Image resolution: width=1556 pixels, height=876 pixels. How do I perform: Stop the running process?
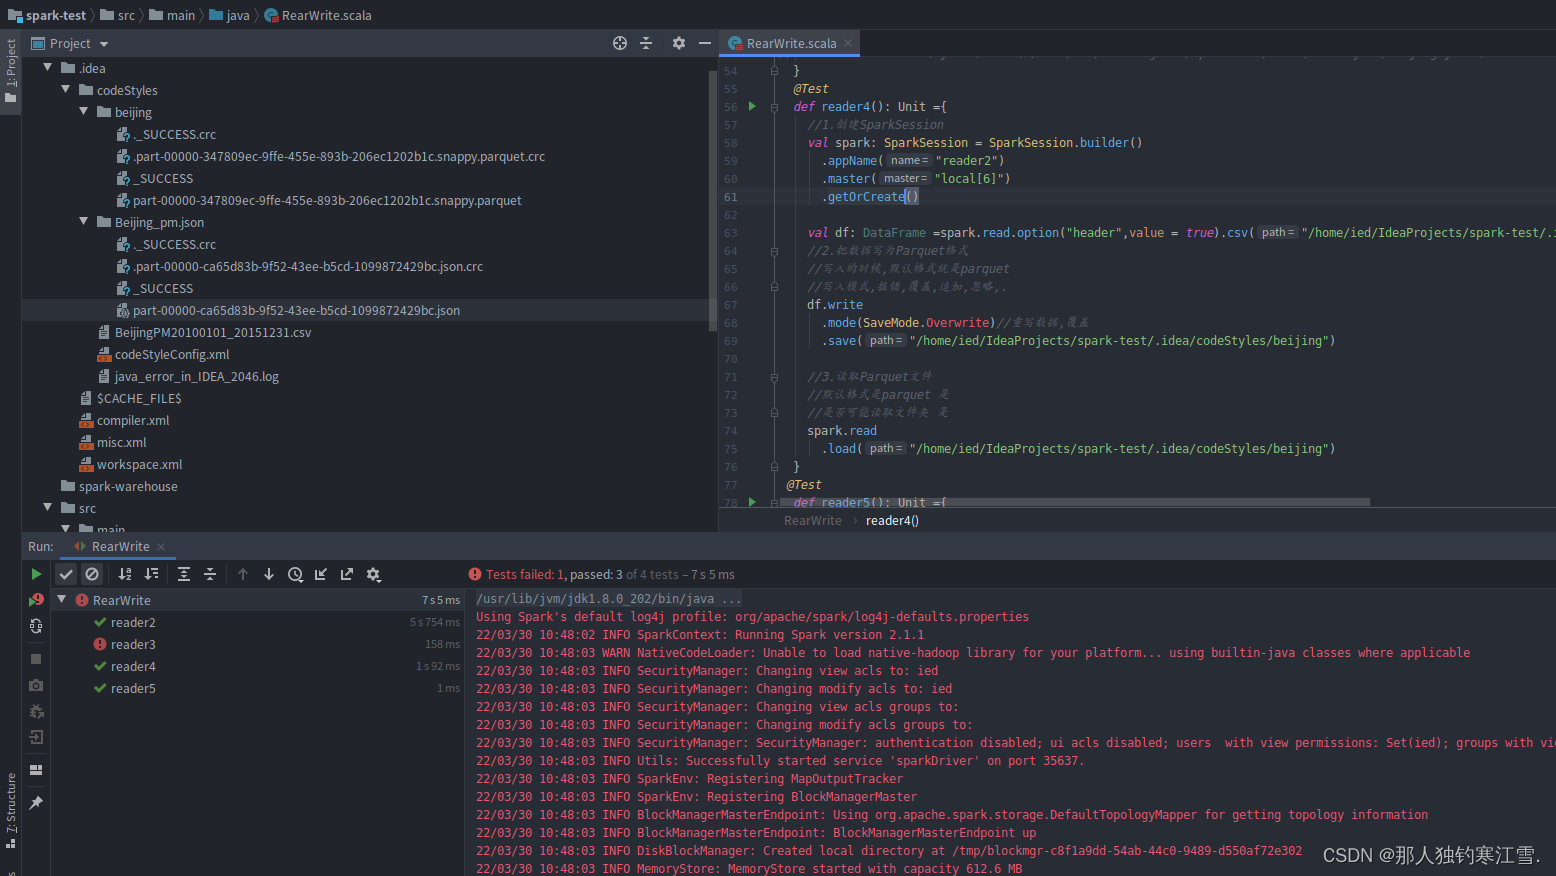(36, 659)
